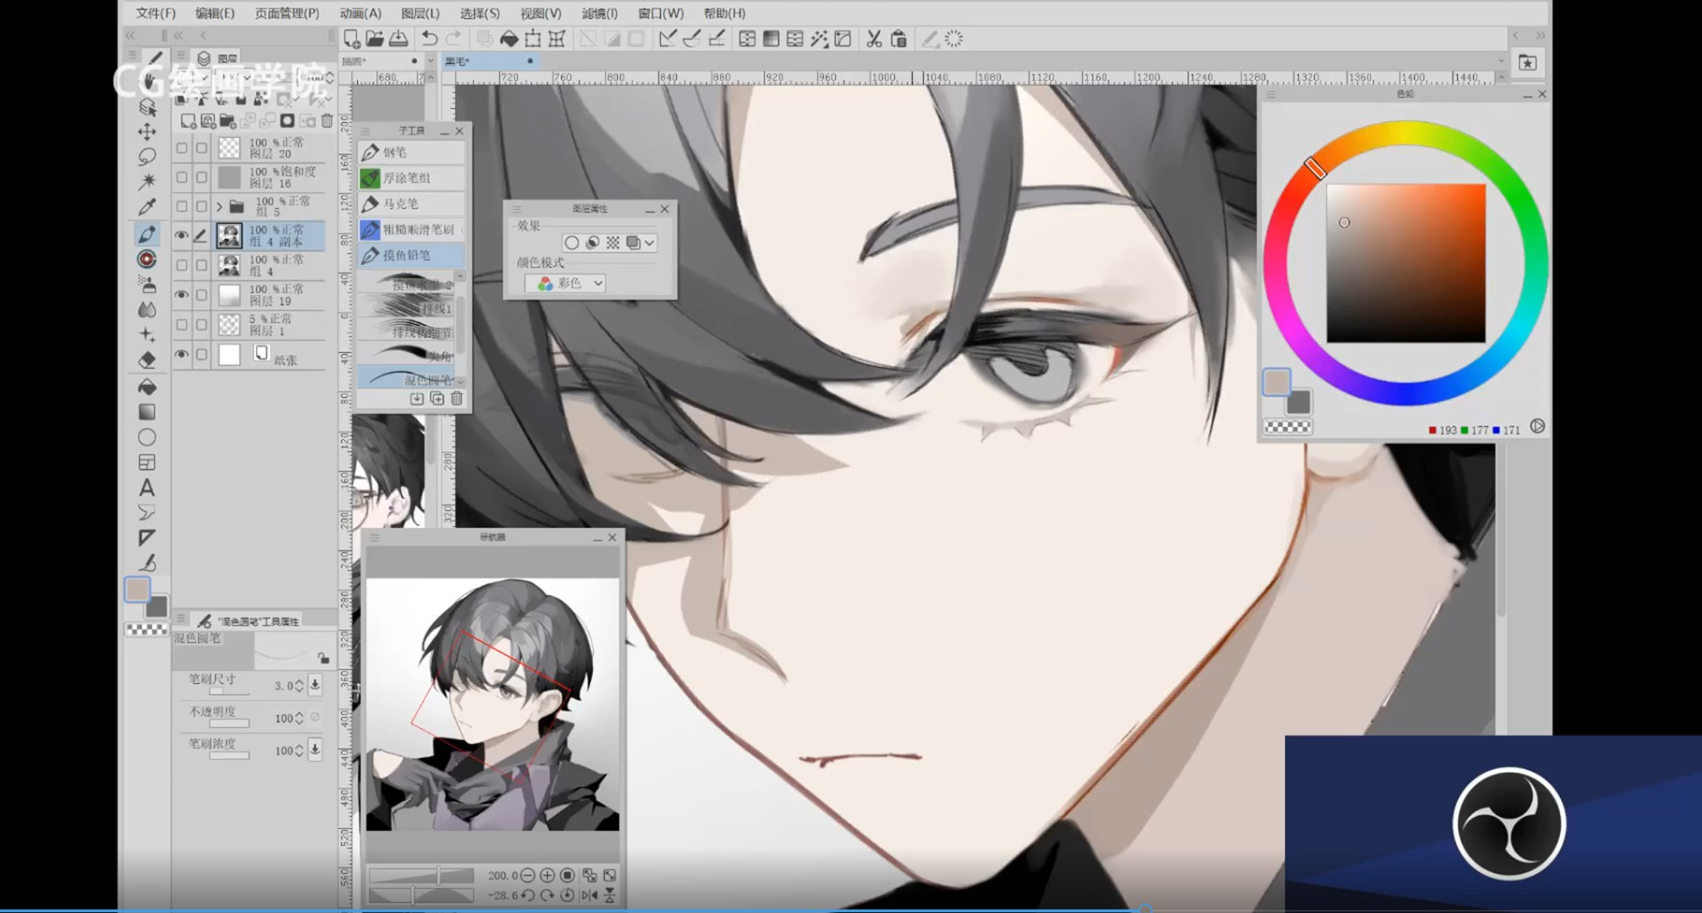Open the layer effect dropdown arrow
Screen dimensions: 1702x913
pos(650,243)
